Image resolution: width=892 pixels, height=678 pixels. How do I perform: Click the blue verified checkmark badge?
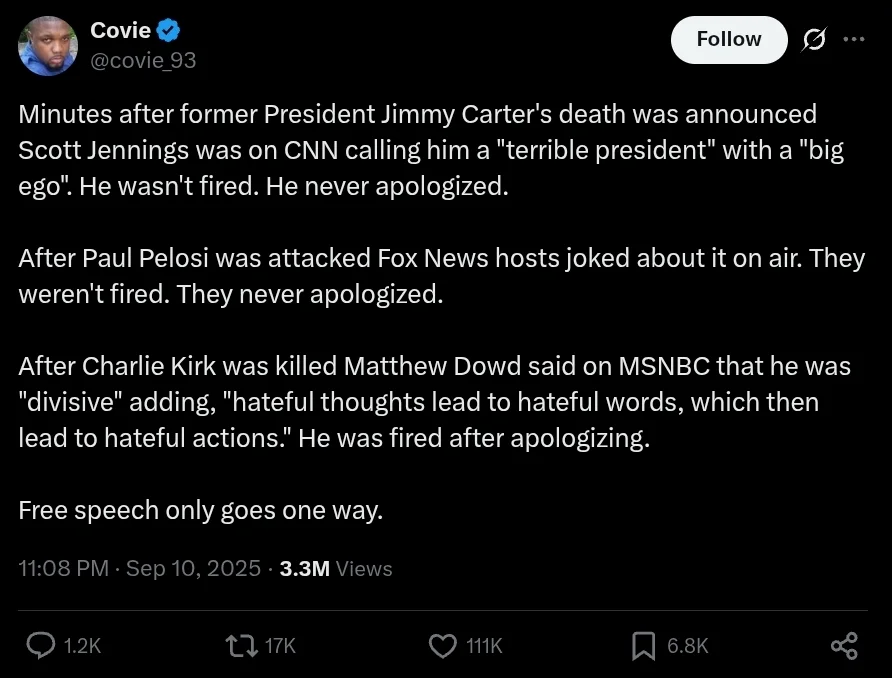click(170, 30)
